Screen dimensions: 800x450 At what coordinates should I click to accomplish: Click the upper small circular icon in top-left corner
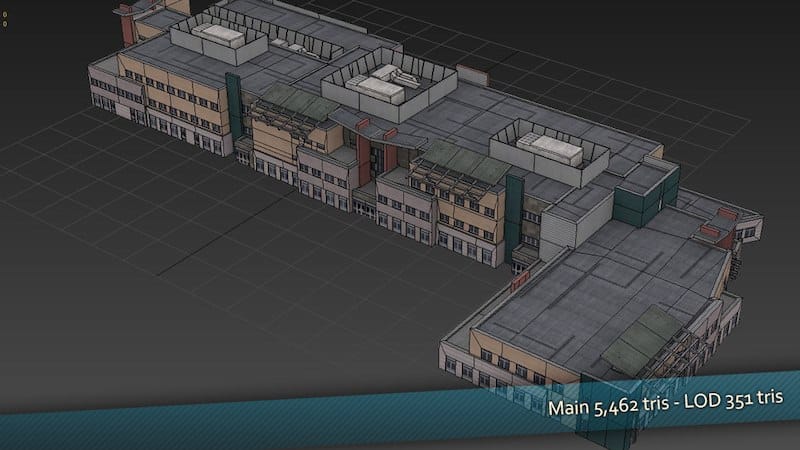pyautogui.click(x=4, y=15)
